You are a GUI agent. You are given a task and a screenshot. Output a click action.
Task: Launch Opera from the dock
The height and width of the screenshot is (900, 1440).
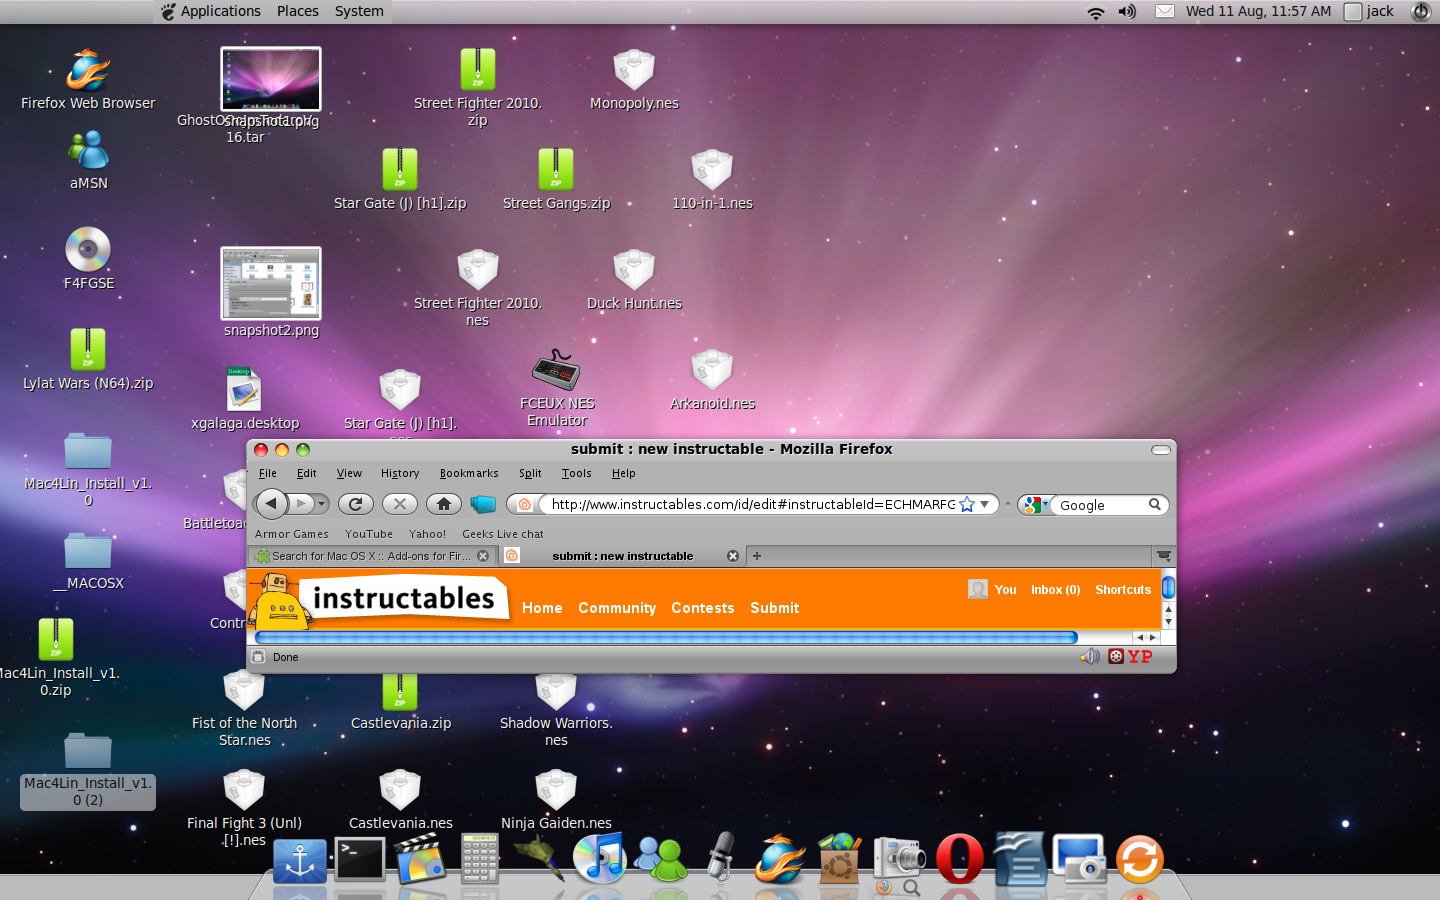pos(959,858)
